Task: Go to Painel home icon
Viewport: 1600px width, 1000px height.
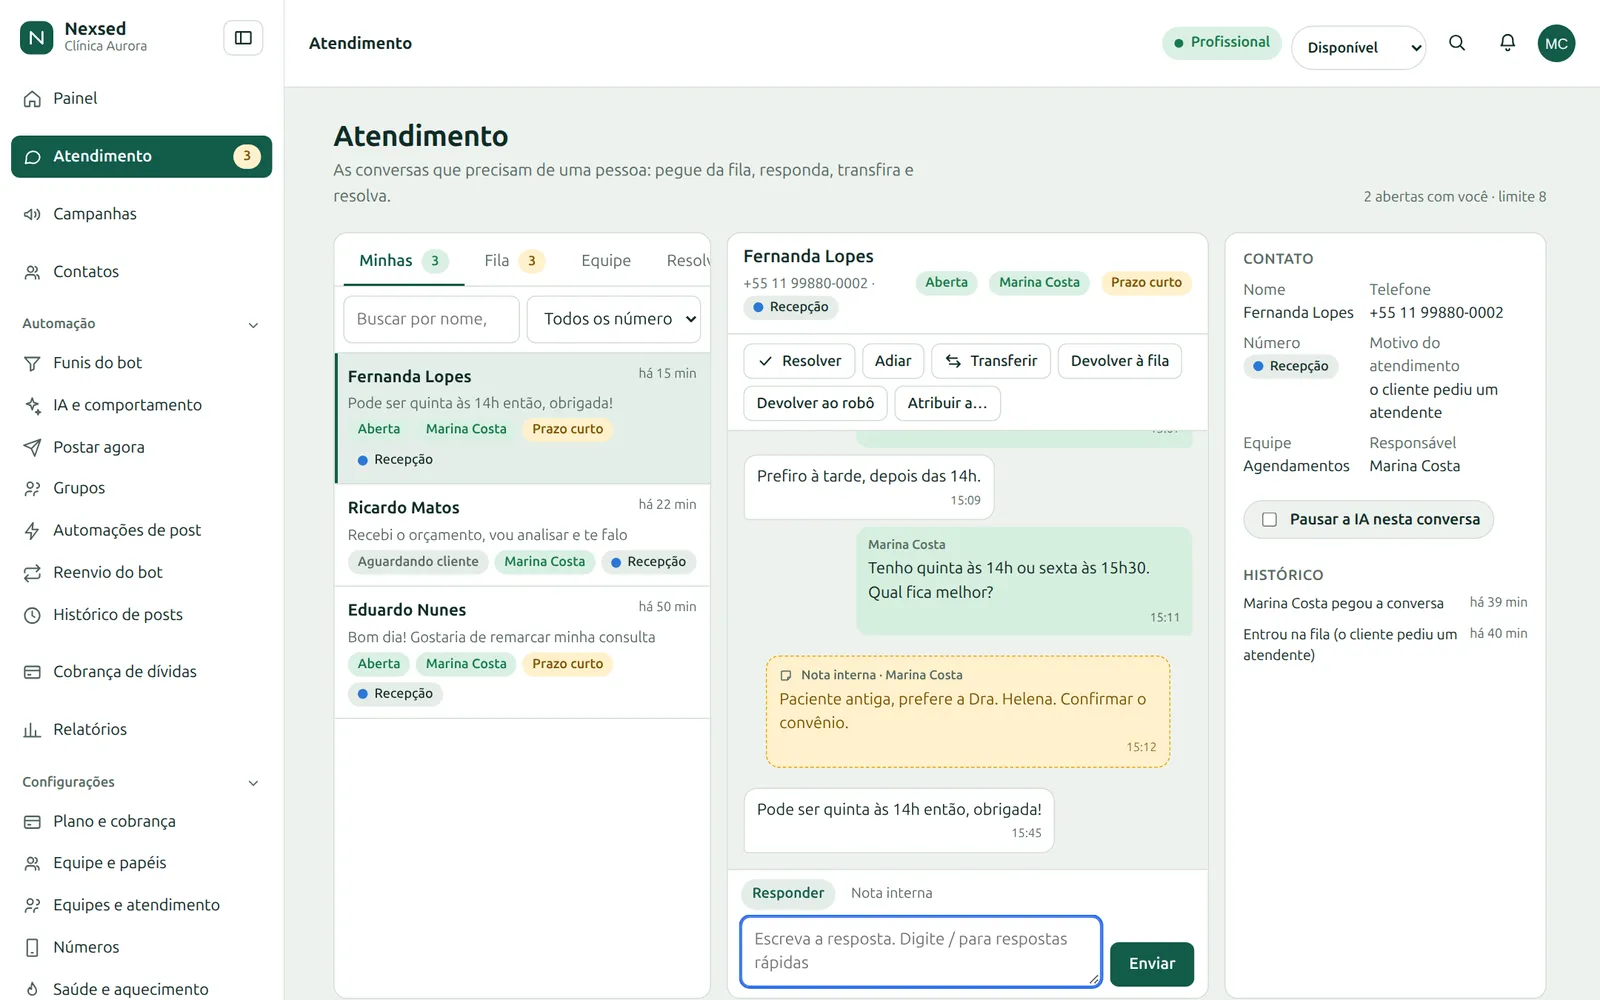Action: click(x=32, y=99)
